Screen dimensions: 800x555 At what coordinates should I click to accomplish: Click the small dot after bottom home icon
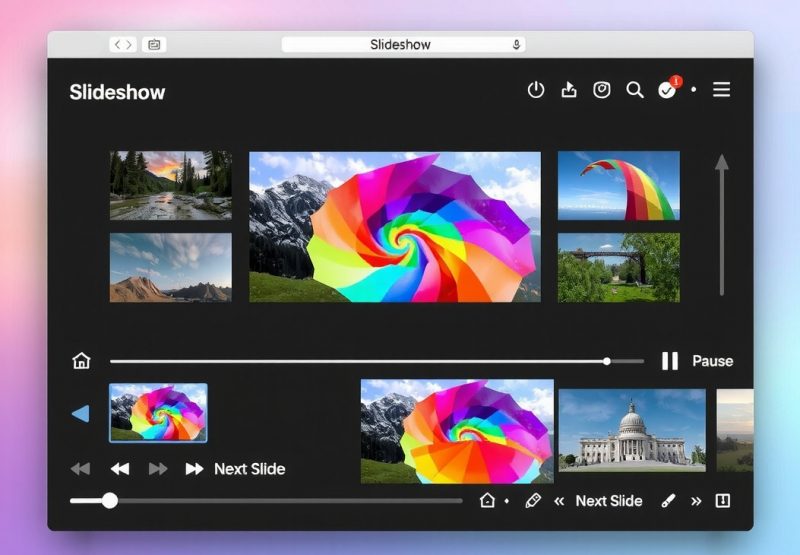[x=507, y=501]
